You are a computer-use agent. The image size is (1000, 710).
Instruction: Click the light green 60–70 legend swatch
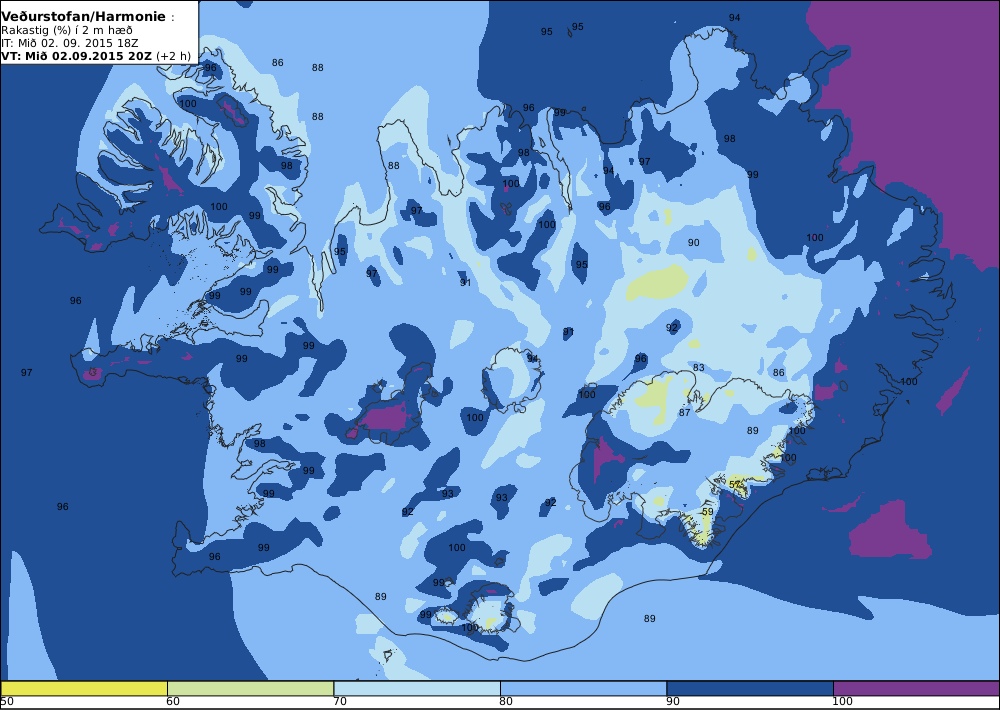point(251,688)
